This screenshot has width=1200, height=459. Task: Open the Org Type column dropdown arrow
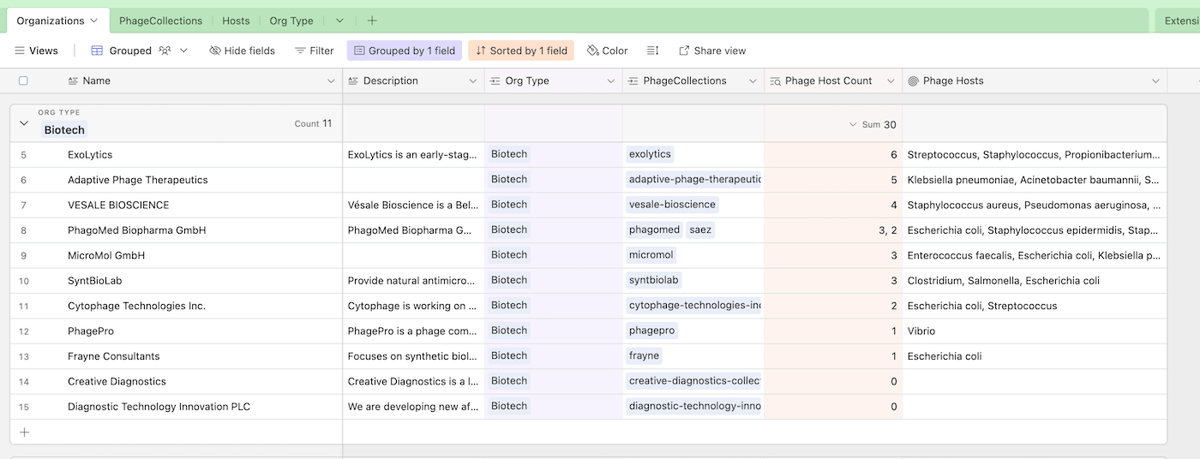point(611,81)
